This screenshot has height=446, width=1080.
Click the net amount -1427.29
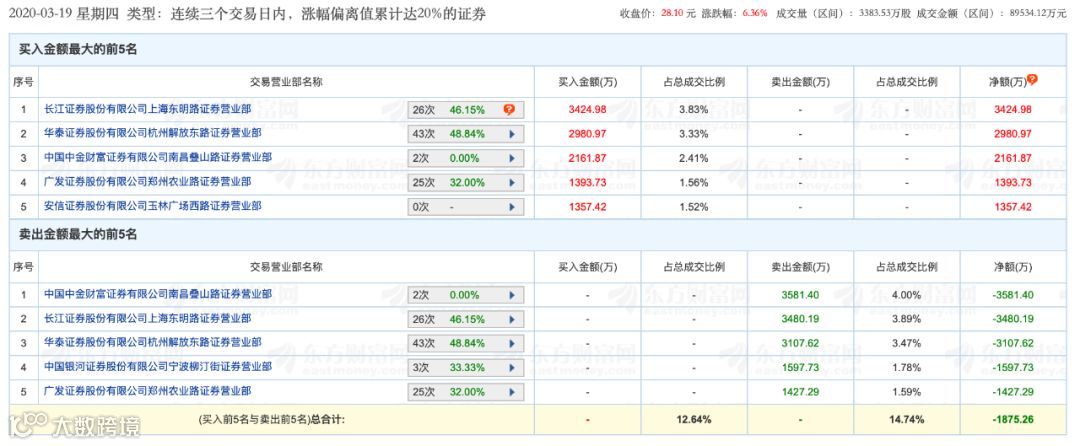click(x=1012, y=392)
